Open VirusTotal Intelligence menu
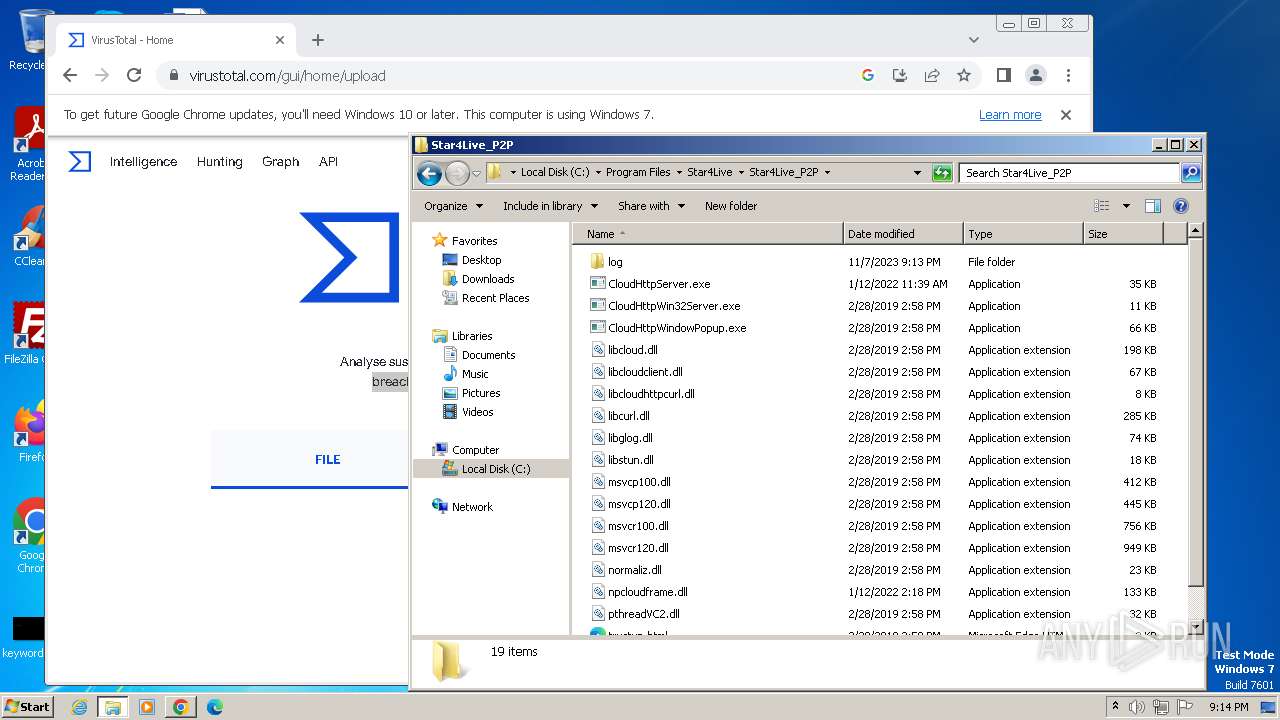This screenshot has width=1280, height=720. pos(143,162)
